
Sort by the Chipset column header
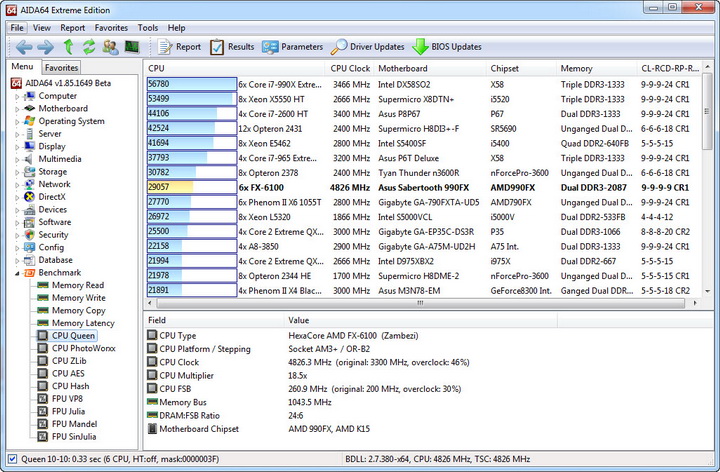[x=521, y=68]
